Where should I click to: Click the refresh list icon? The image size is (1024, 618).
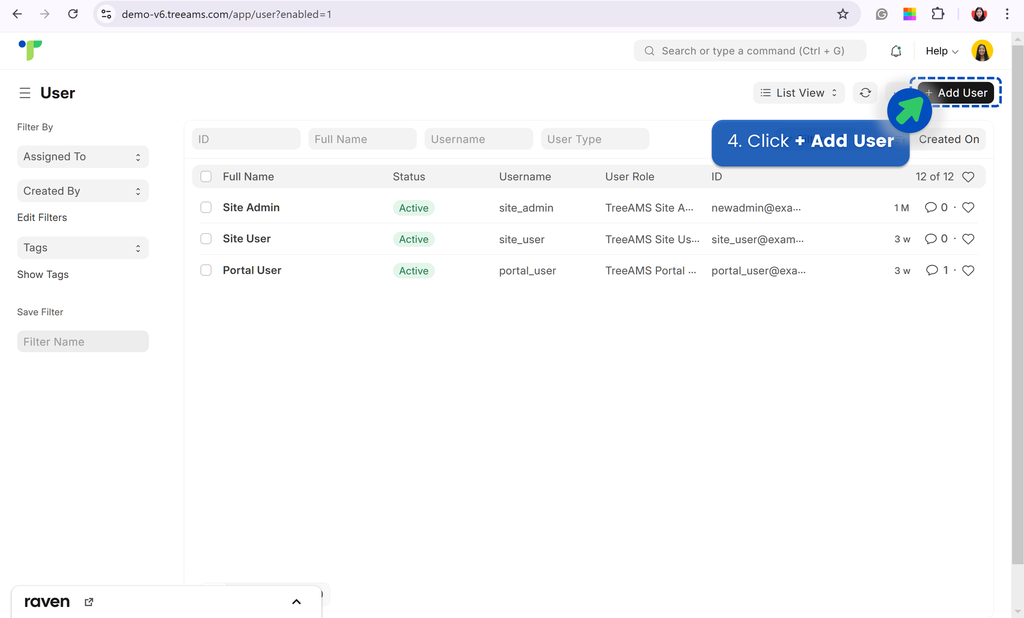point(865,93)
